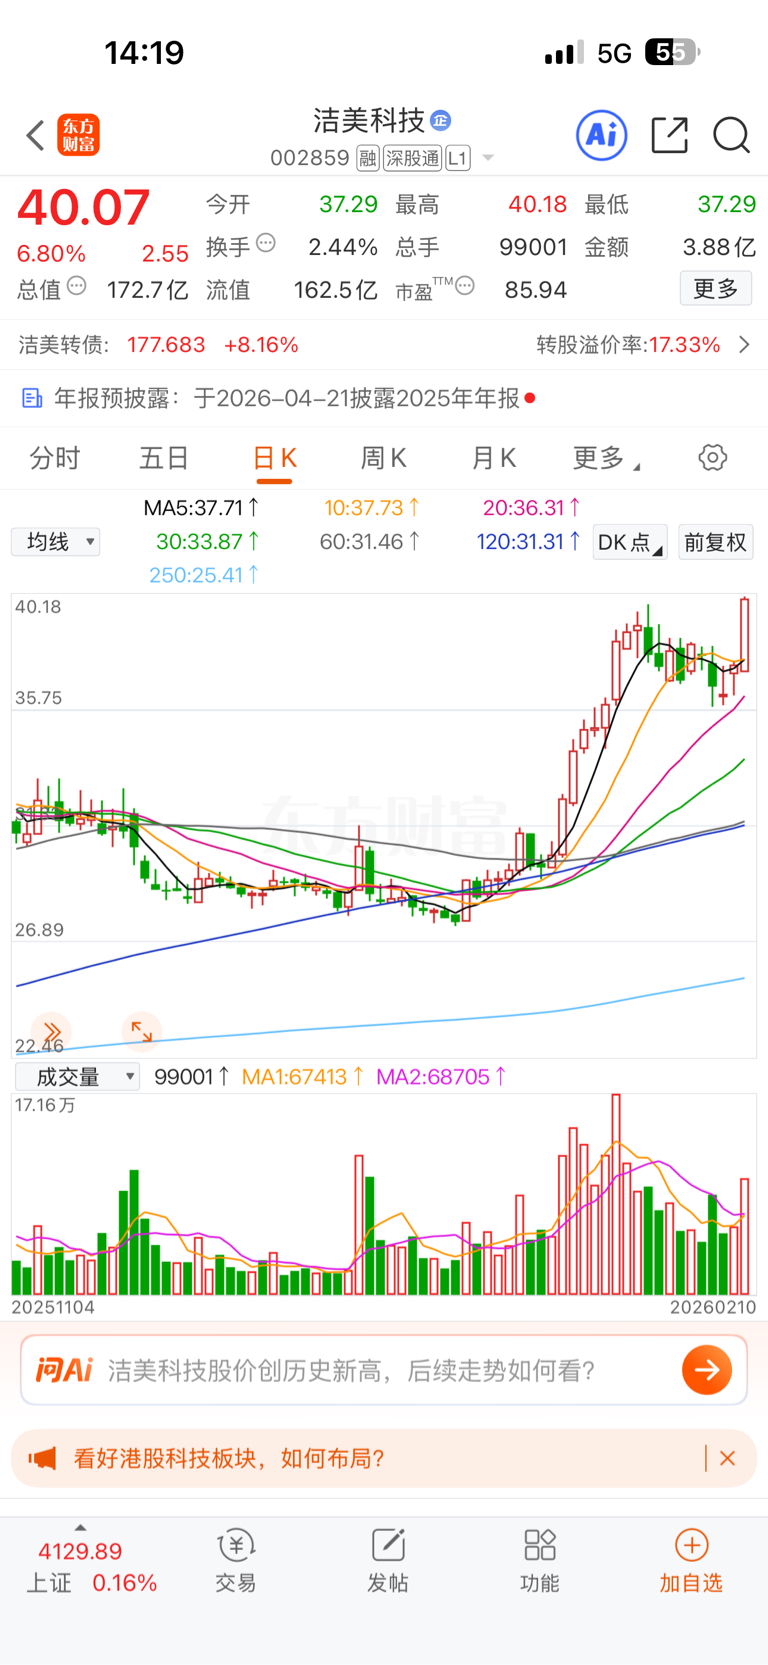Open the 发帖 post icon

[388, 1561]
